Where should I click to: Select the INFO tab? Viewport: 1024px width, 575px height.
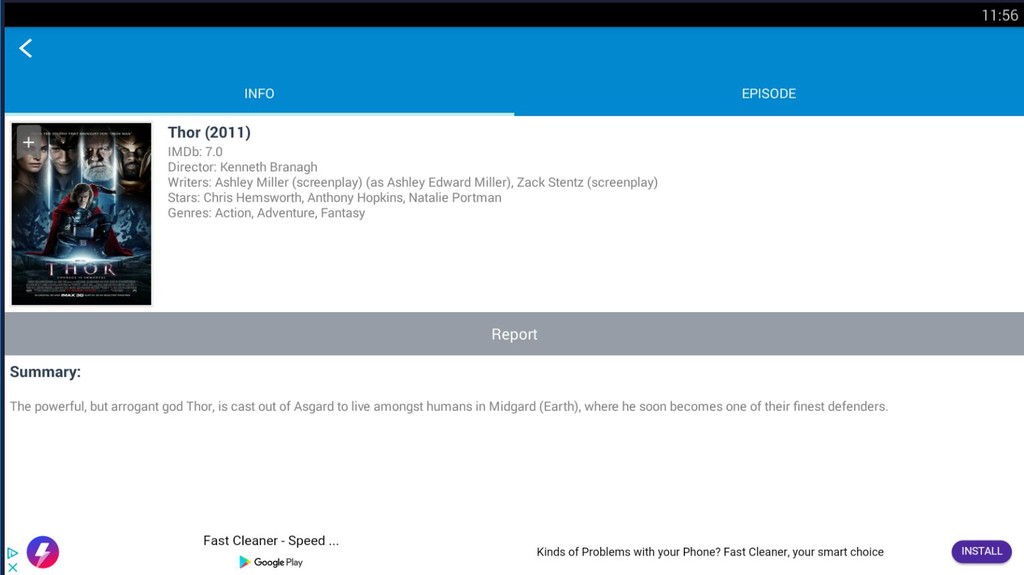(x=259, y=93)
